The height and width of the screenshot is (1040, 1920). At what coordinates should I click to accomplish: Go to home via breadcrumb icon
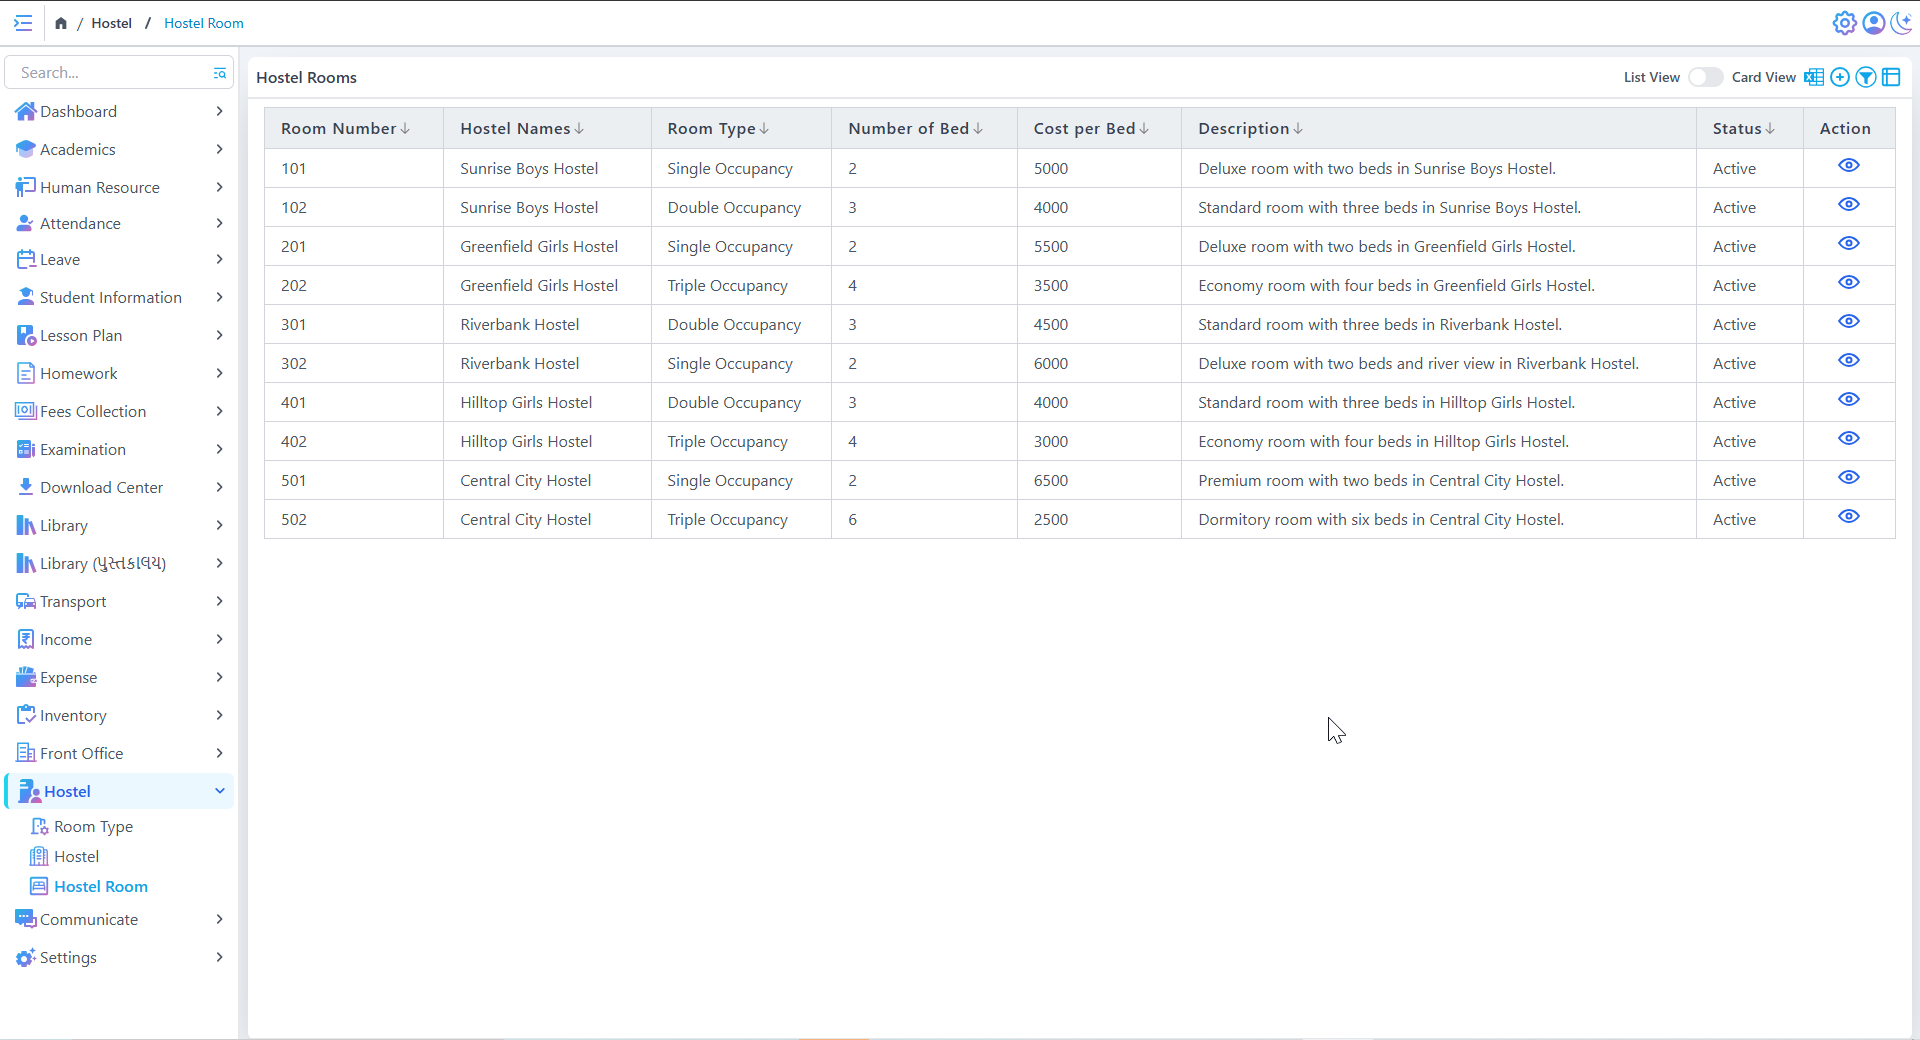[61, 23]
